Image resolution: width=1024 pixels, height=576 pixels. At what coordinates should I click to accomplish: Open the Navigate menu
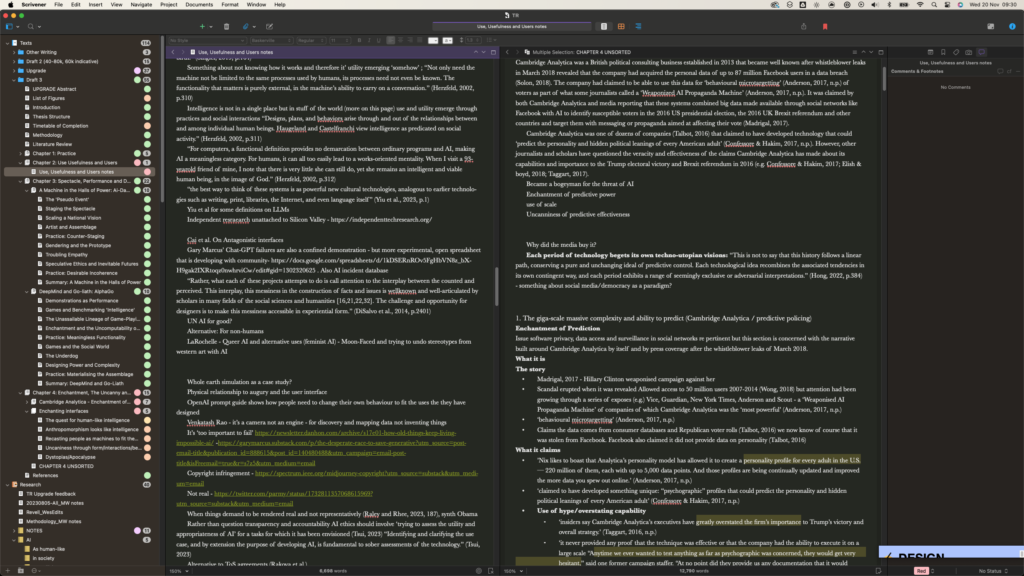tap(141, 5)
